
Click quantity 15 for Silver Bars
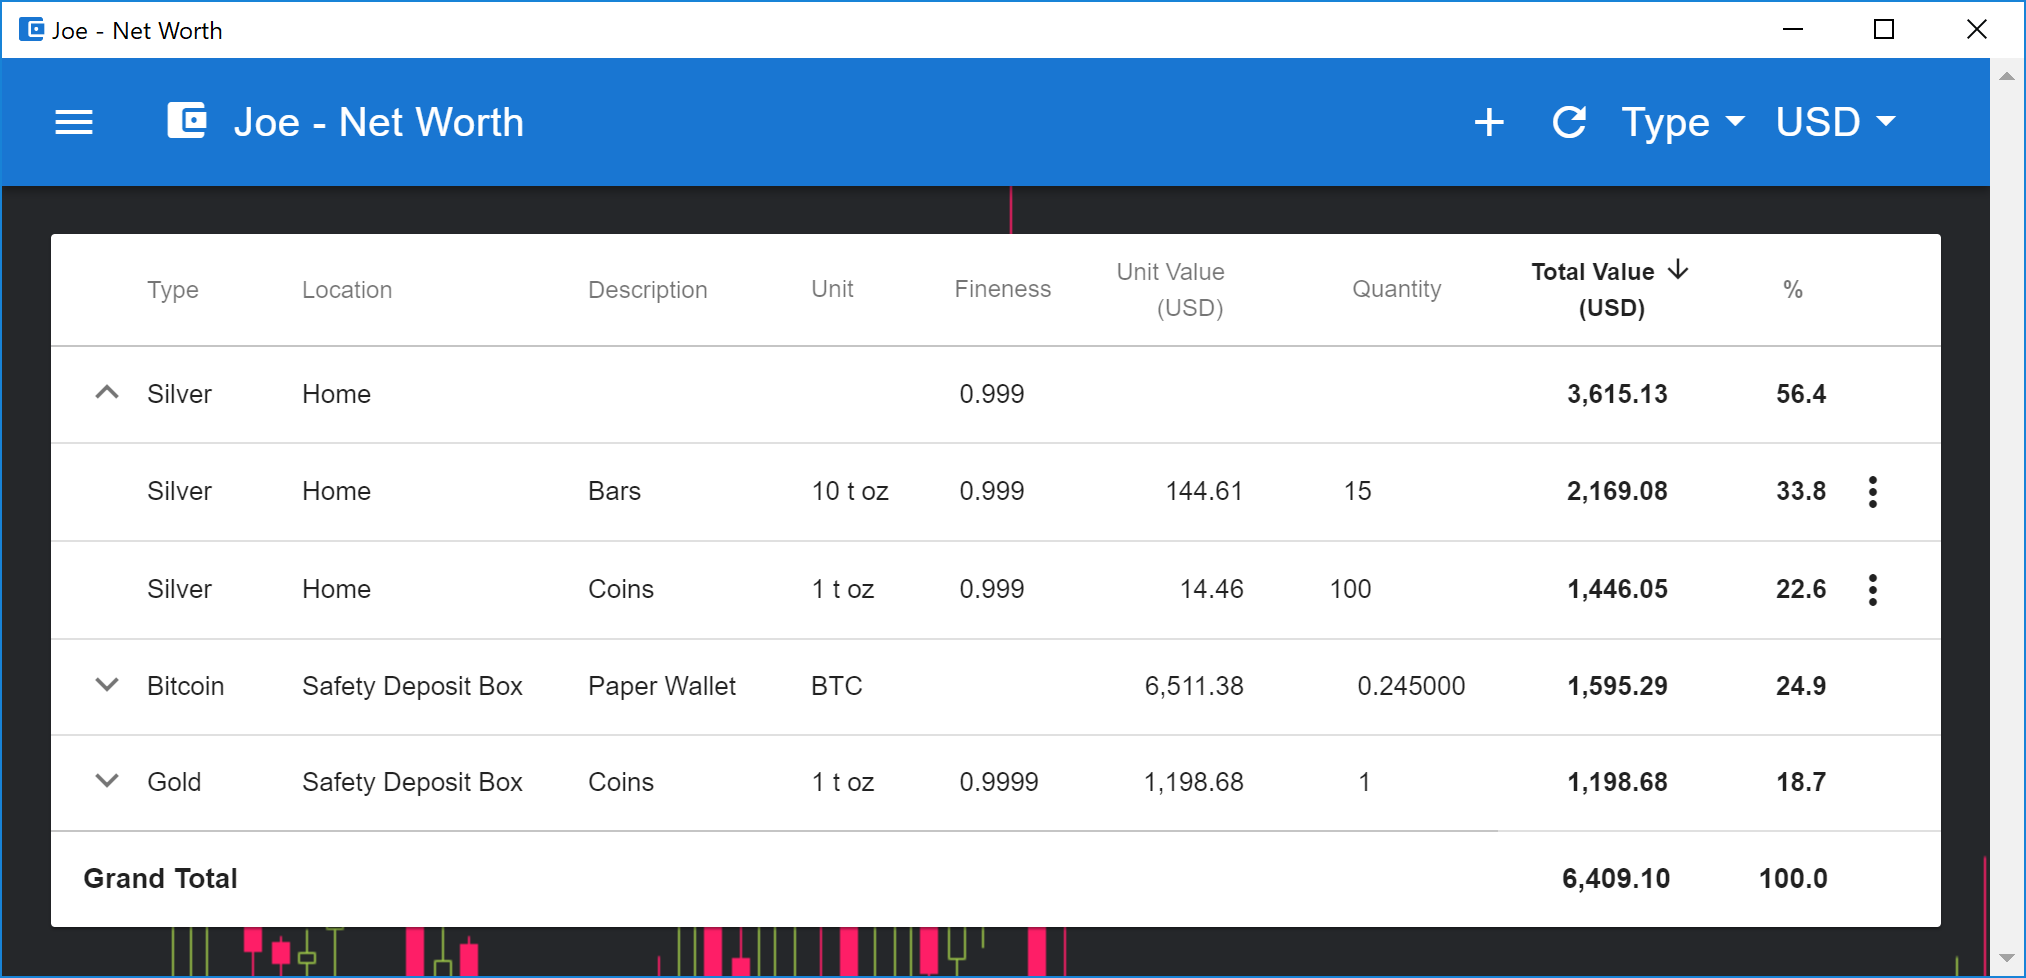(1357, 491)
